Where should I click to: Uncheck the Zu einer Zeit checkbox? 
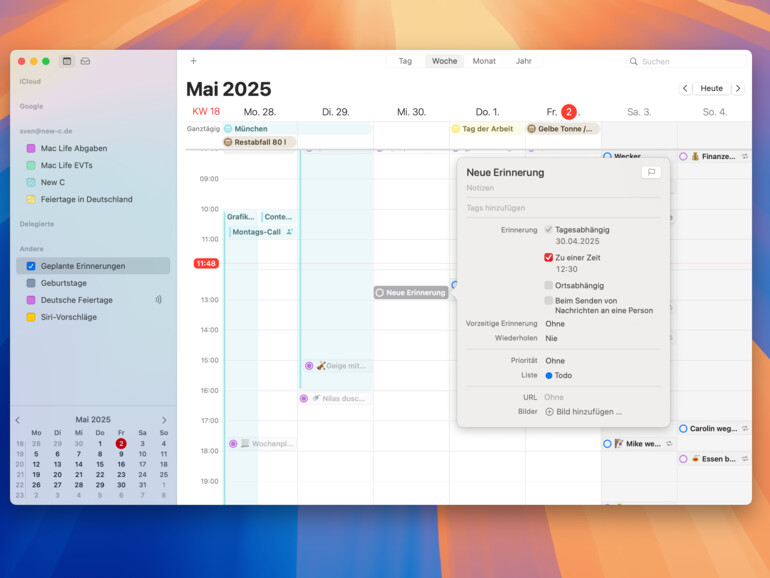(549, 257)
